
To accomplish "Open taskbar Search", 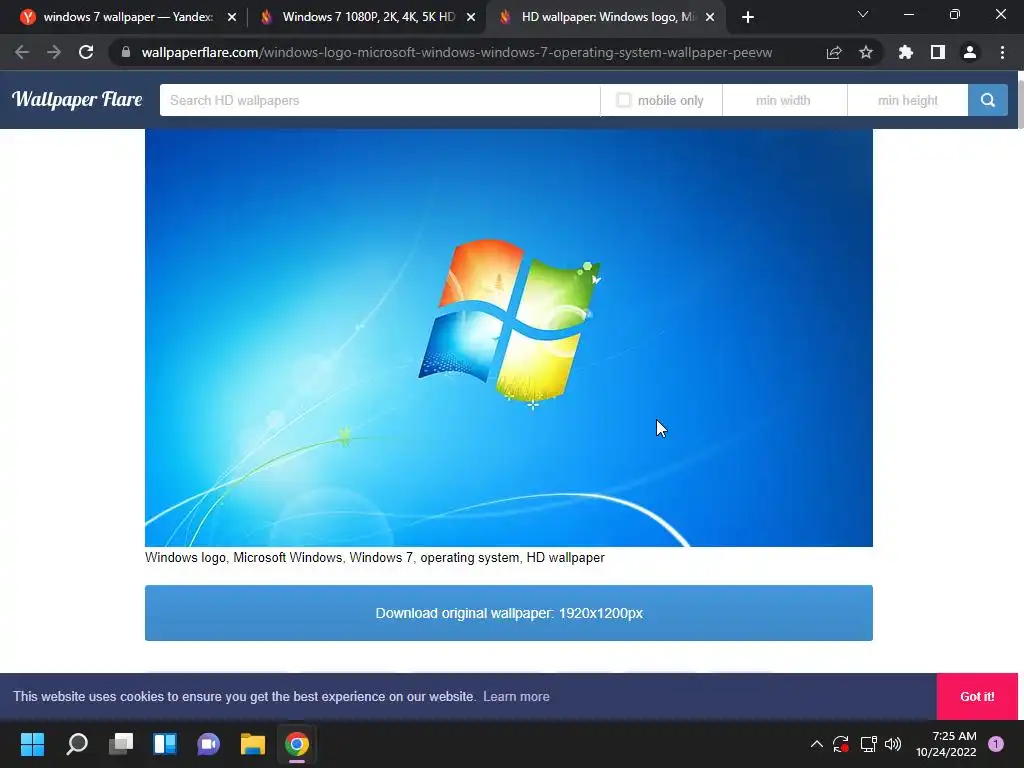I will coord(77,744).
